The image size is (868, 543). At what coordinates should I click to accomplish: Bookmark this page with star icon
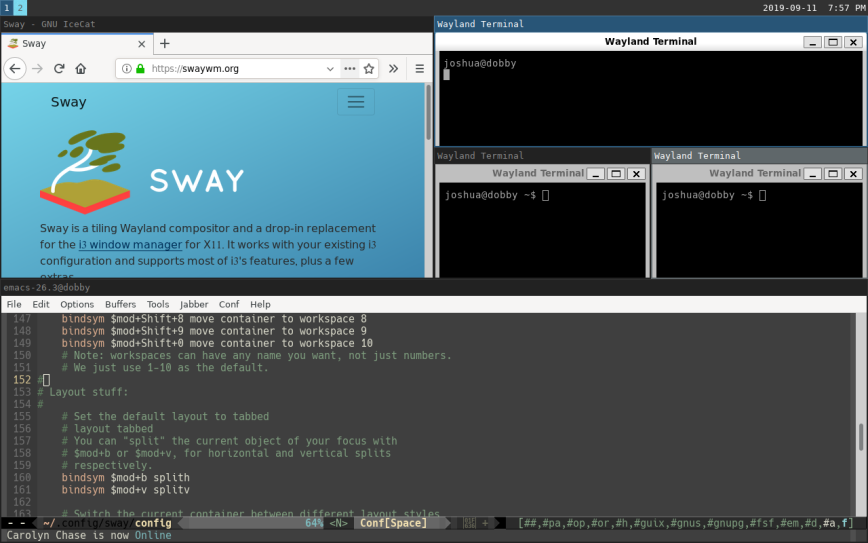pos(369,69)
